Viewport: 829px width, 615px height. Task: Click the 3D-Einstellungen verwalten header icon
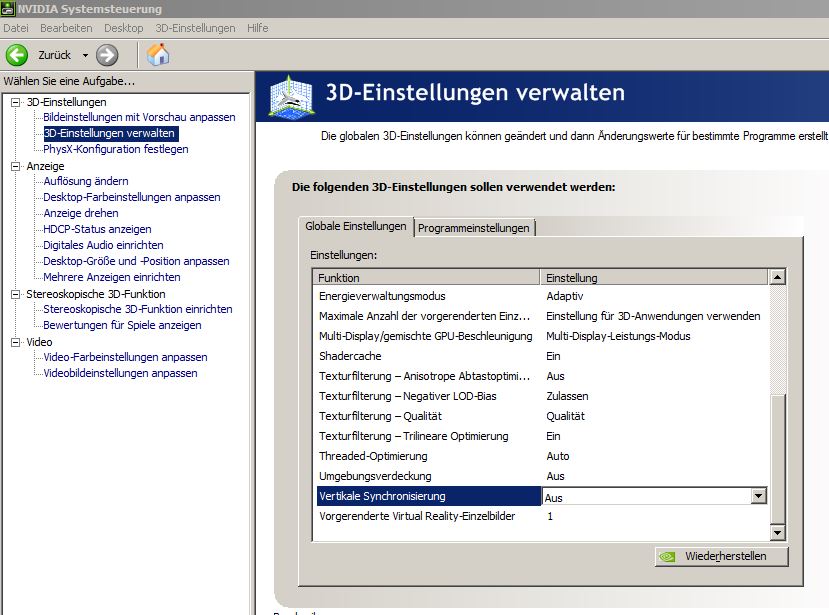tap(291, 96)
